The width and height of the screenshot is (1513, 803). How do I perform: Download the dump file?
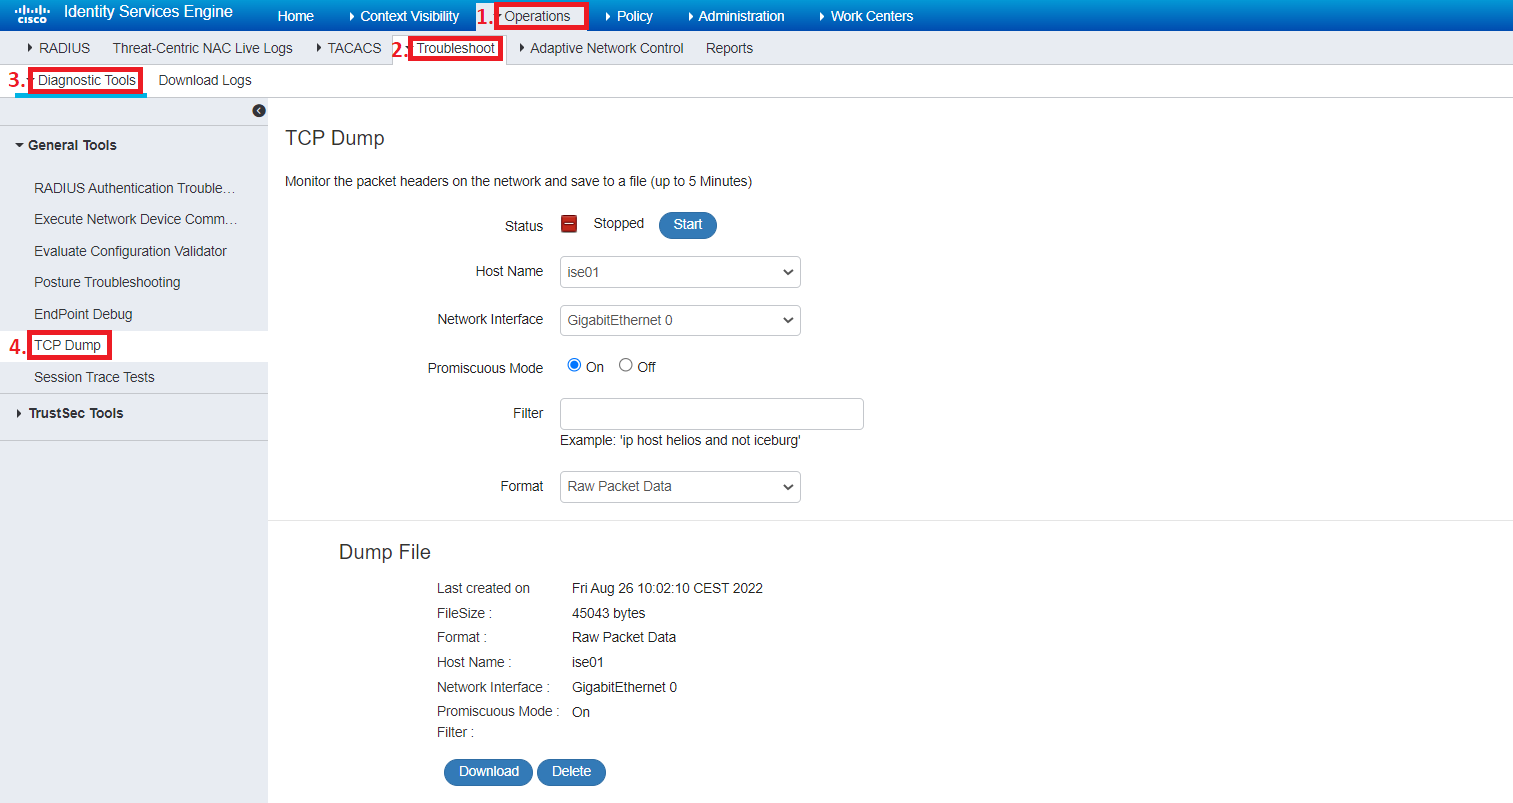click(488, 772)
